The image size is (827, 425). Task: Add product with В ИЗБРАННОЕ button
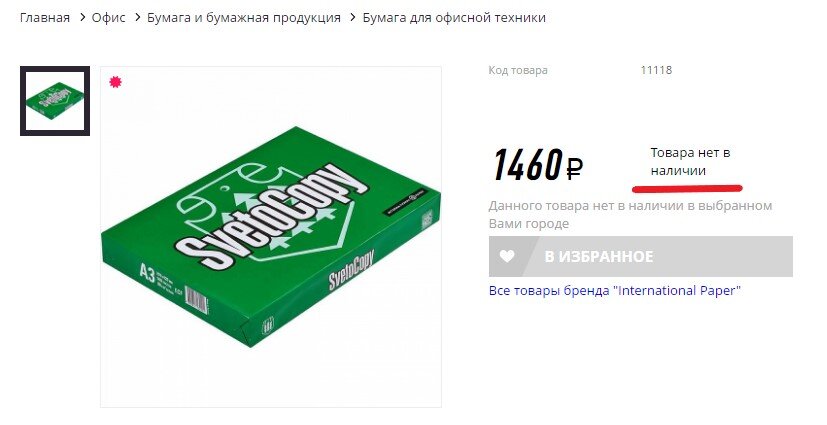(x=640, y=256)
